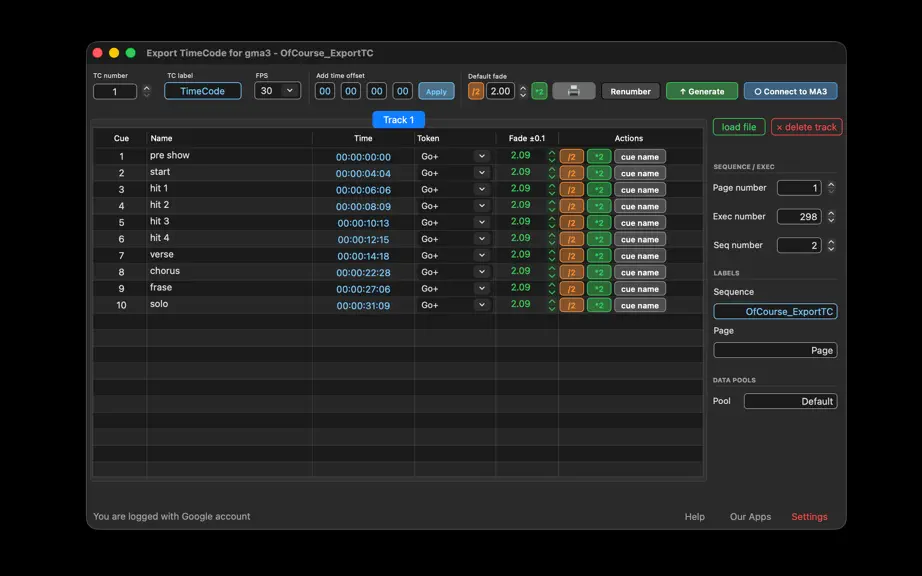Viewport: 922px width, 576px height.
Task: Double fade for chorus cue
Action: (x=599, y=272)
